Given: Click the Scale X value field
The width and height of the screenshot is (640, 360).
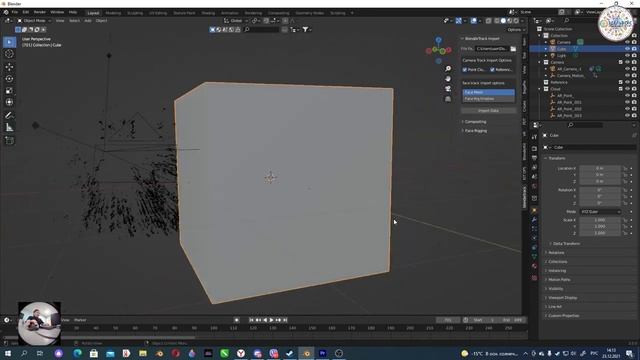Looking at the screenshot, I should click(600, 220).
